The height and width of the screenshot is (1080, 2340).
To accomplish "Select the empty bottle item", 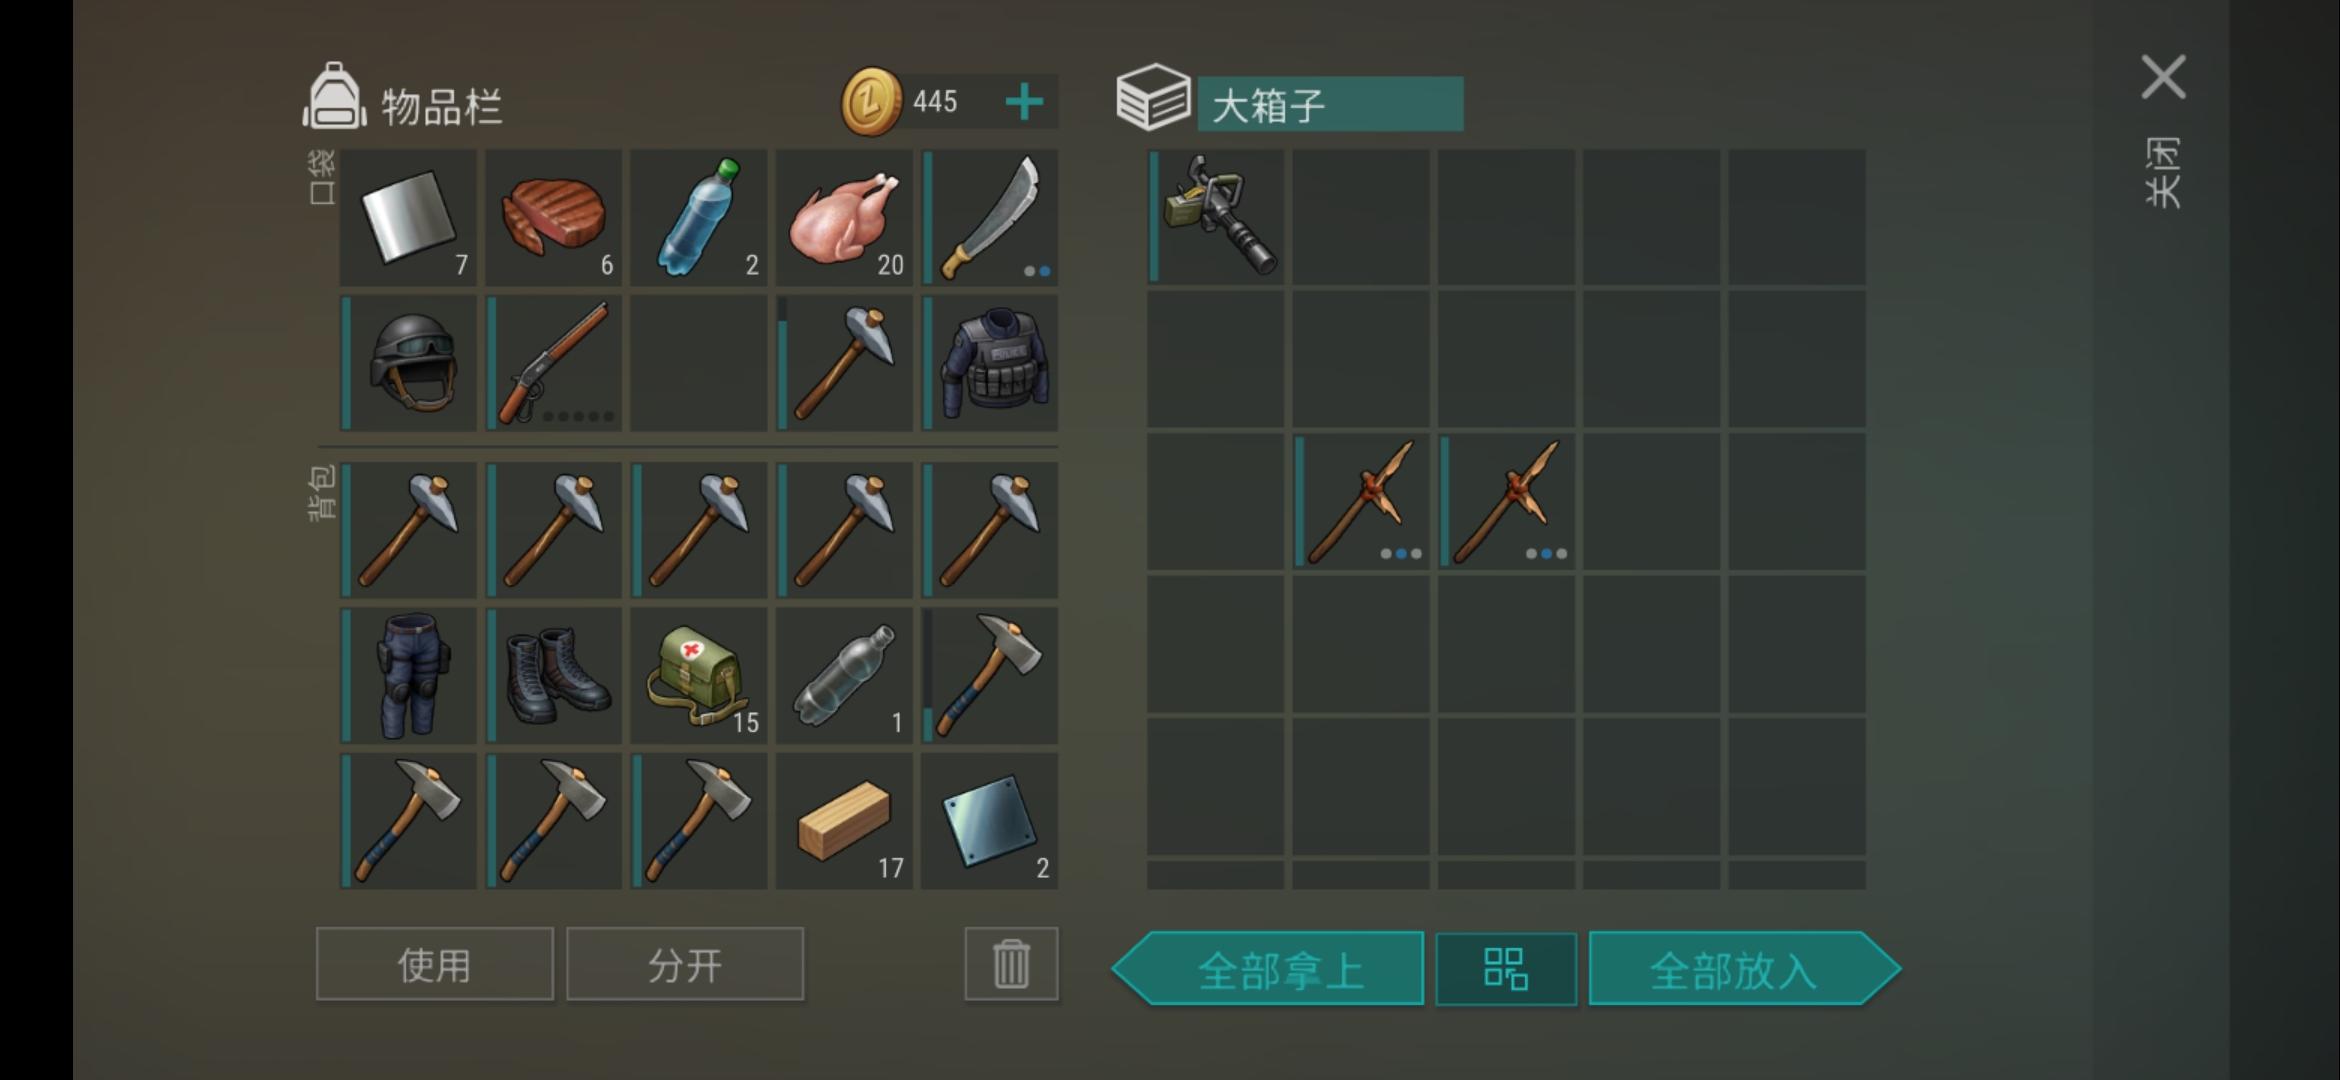I will 844,675.
